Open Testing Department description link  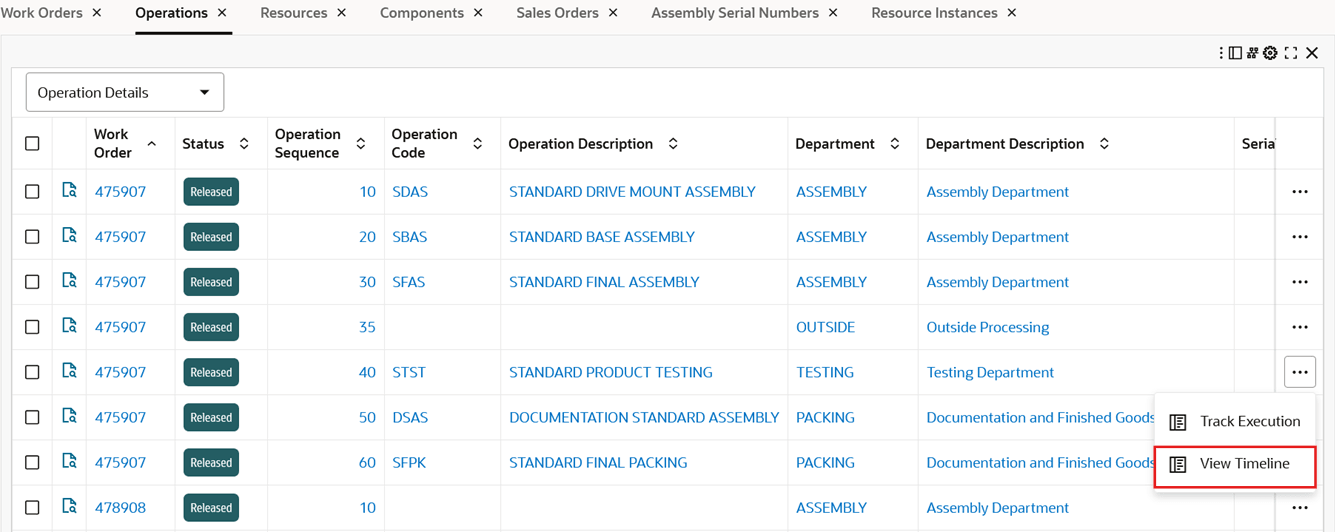point(990,372)
